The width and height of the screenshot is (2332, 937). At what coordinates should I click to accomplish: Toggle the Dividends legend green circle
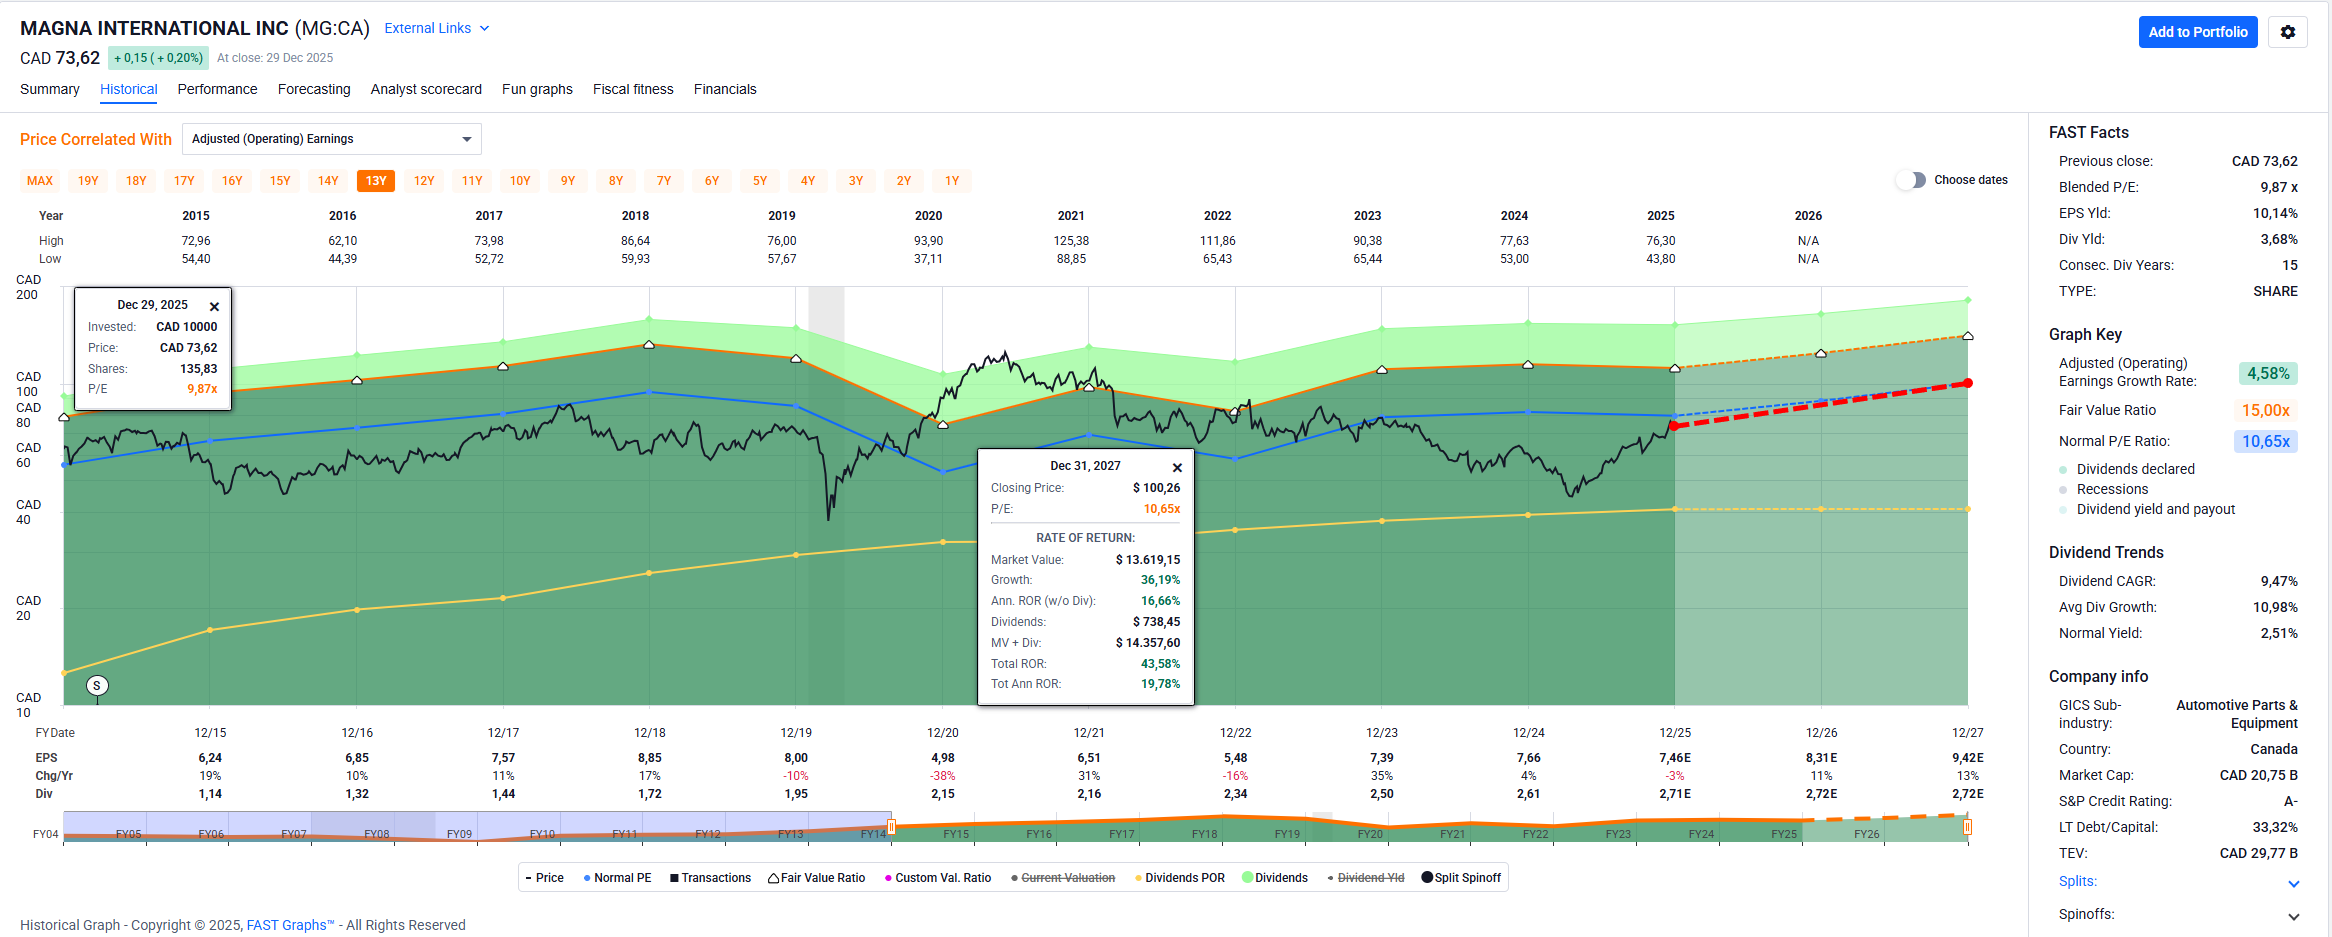click(1247, 878)
